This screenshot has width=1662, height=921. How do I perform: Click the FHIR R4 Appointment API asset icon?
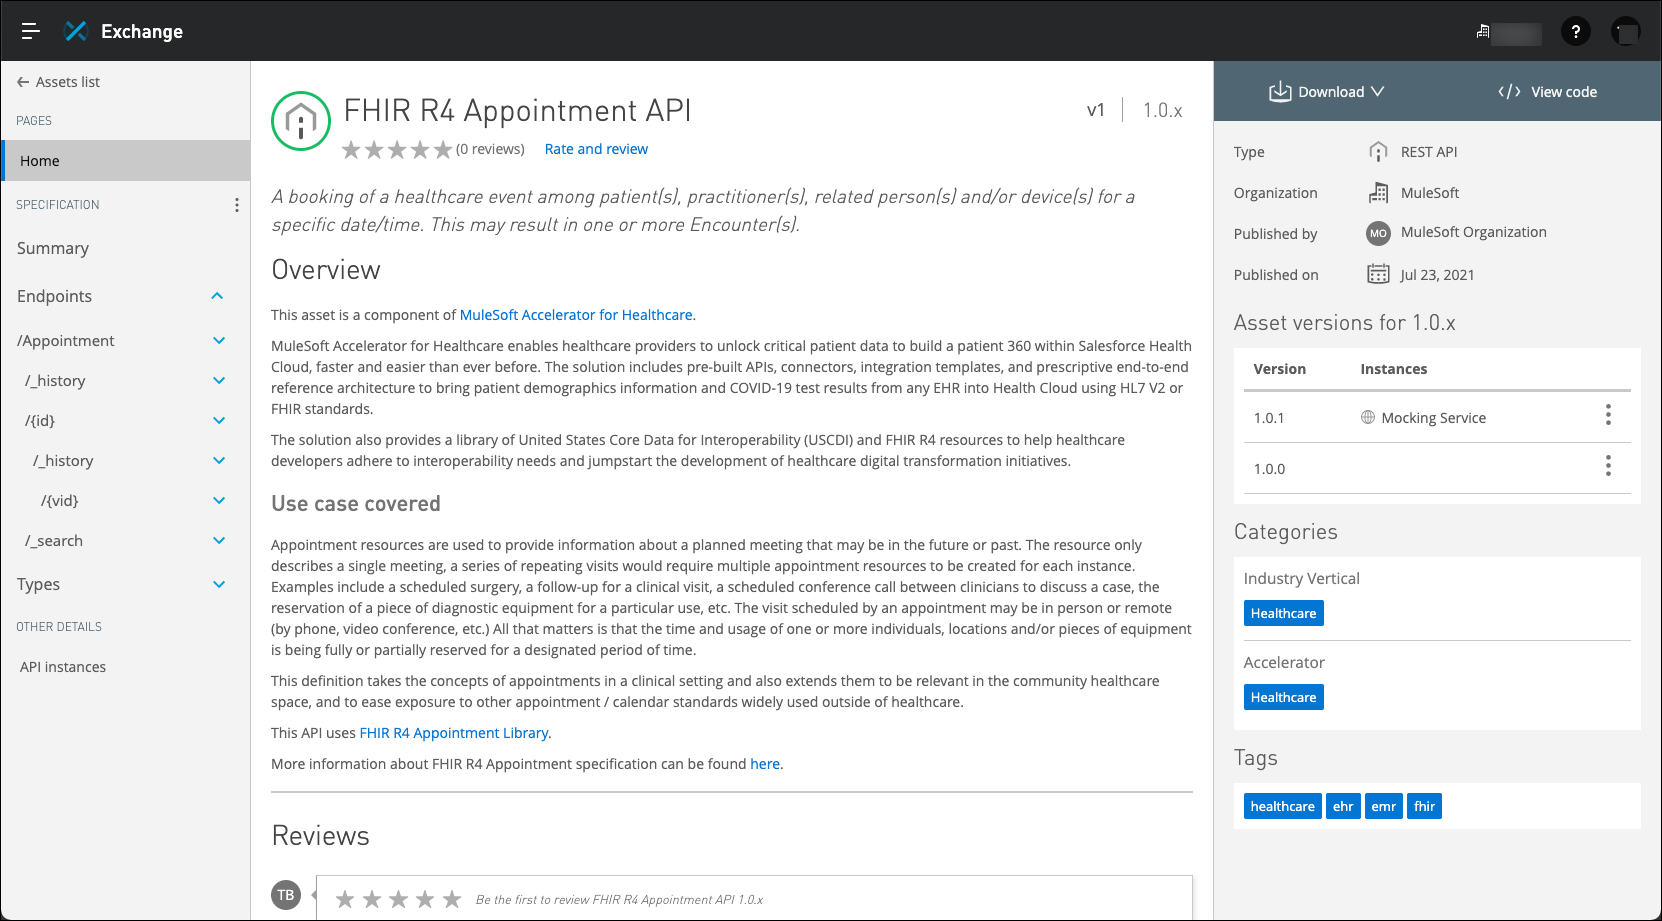[301, 121]
